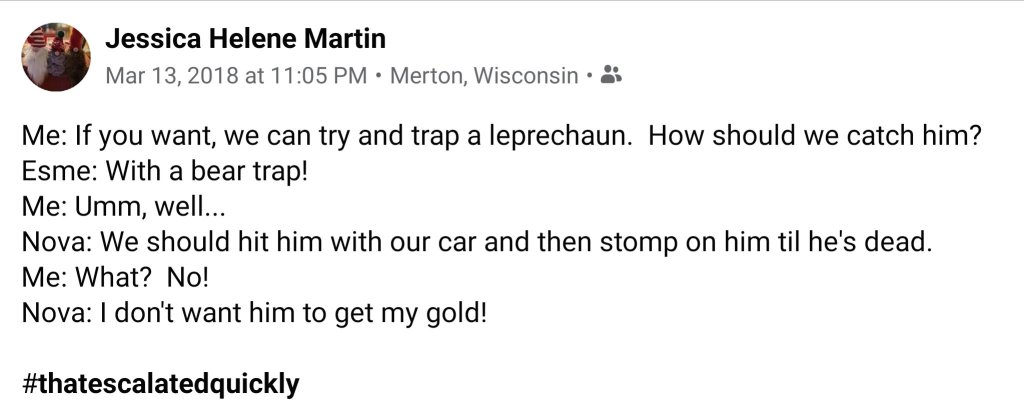The height and width of the screenshot is (402, 1024).
Task: Click Jessica Helene Martin's profile picture
Action: click(x=56, y=56)
